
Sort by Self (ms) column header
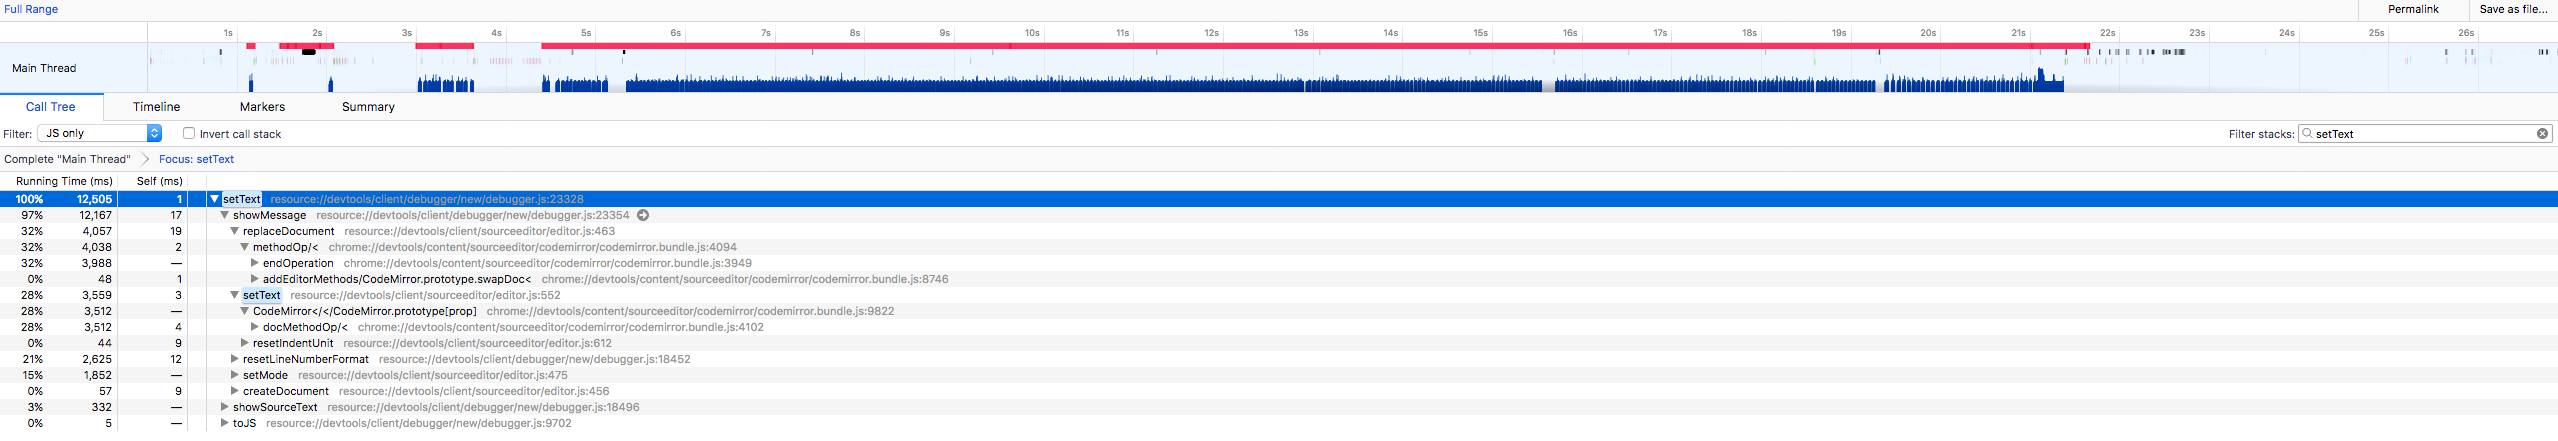(x=160, y=181)
